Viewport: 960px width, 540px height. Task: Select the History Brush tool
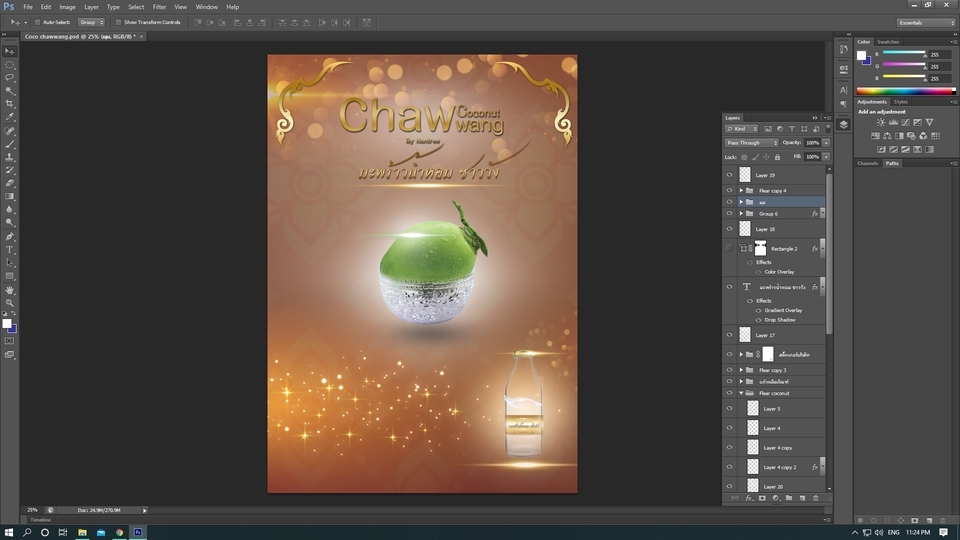coord(9,170)
